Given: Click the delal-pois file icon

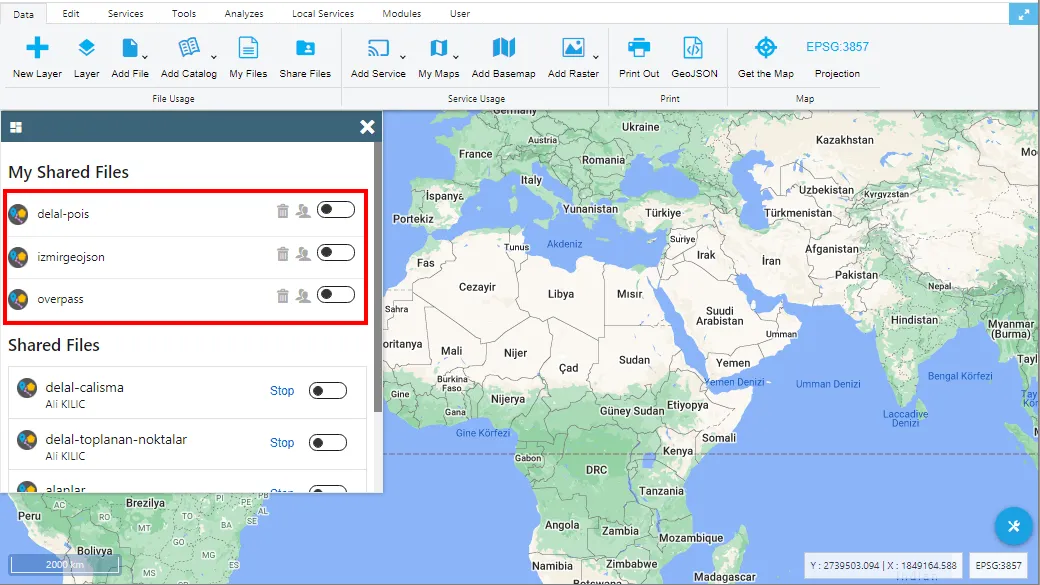Looking at the screenshot, I should 19,214.
